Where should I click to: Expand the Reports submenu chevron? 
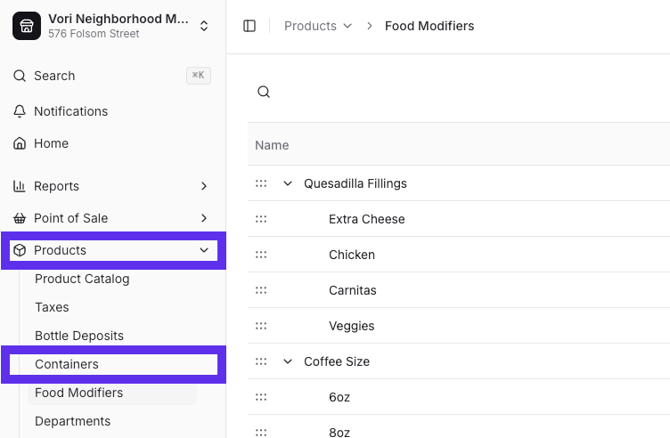tap(204, 186)
